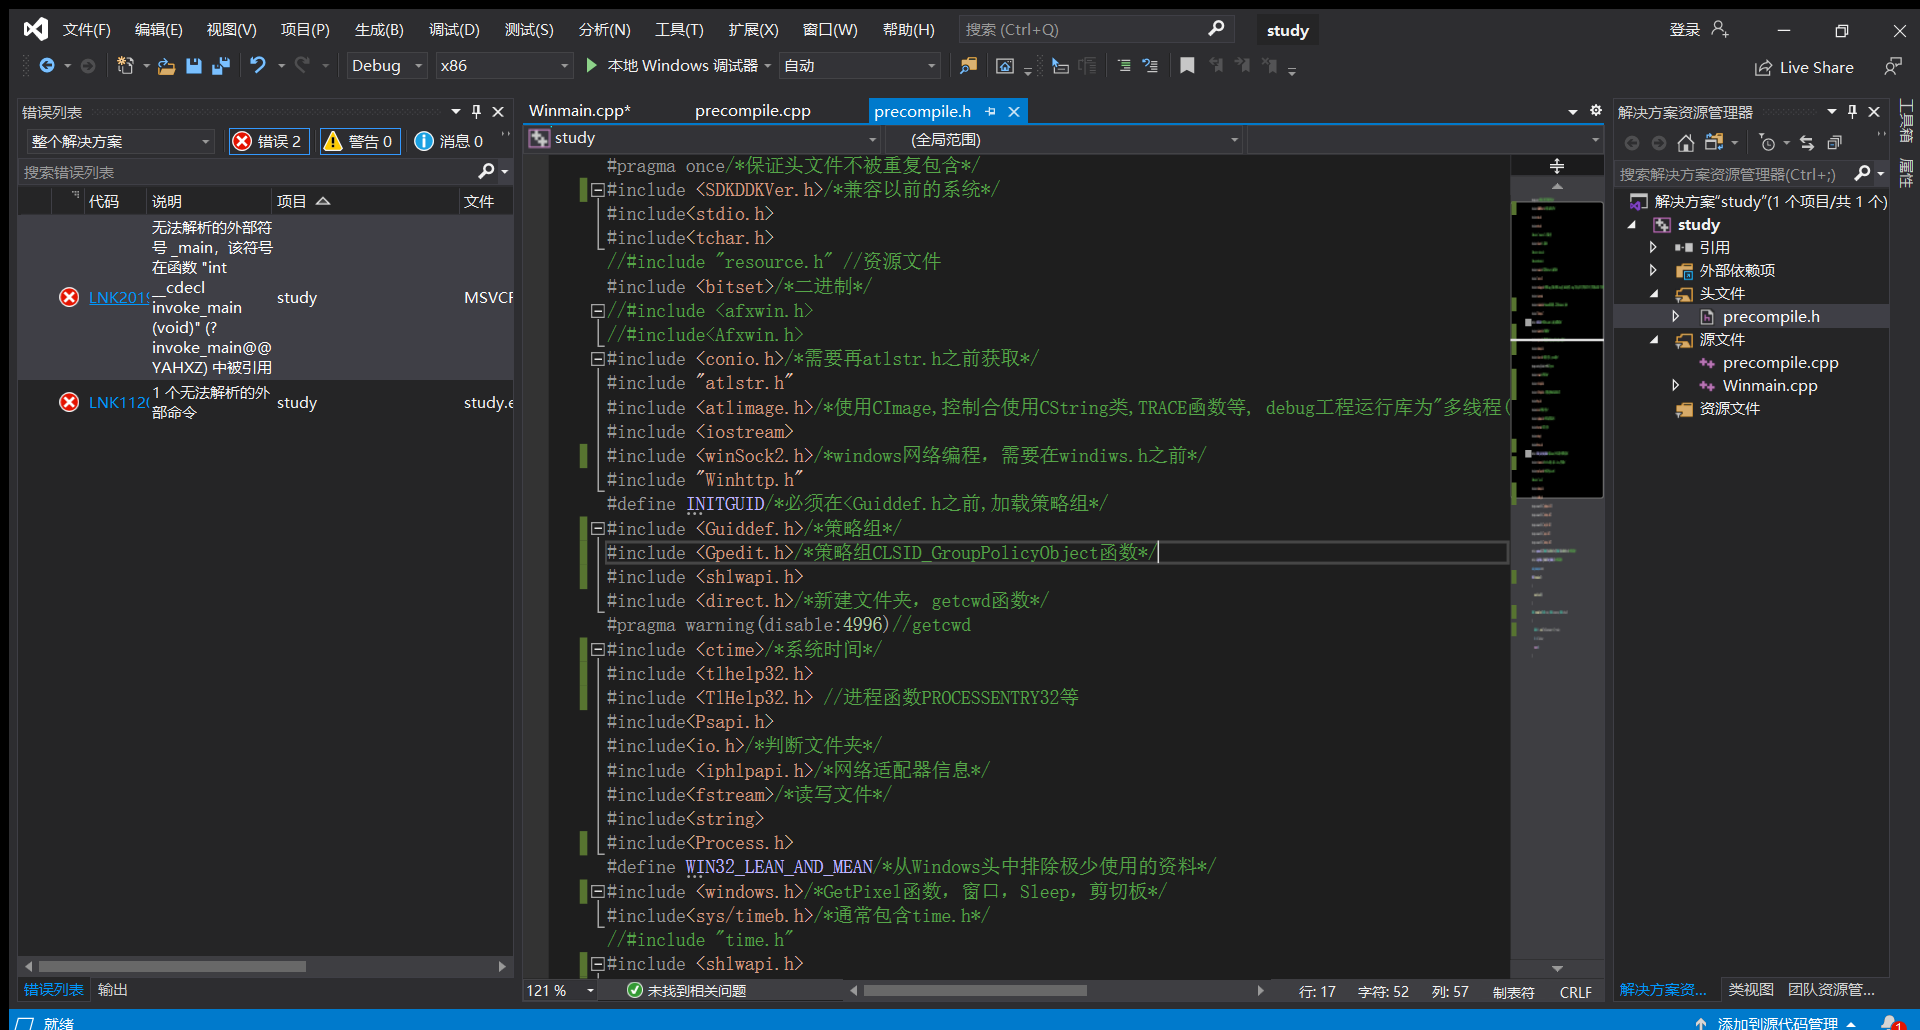Open the study project scope dropdown in editor
The width and height of the screenshot is (1920, 1030).
tap(703, 138)
